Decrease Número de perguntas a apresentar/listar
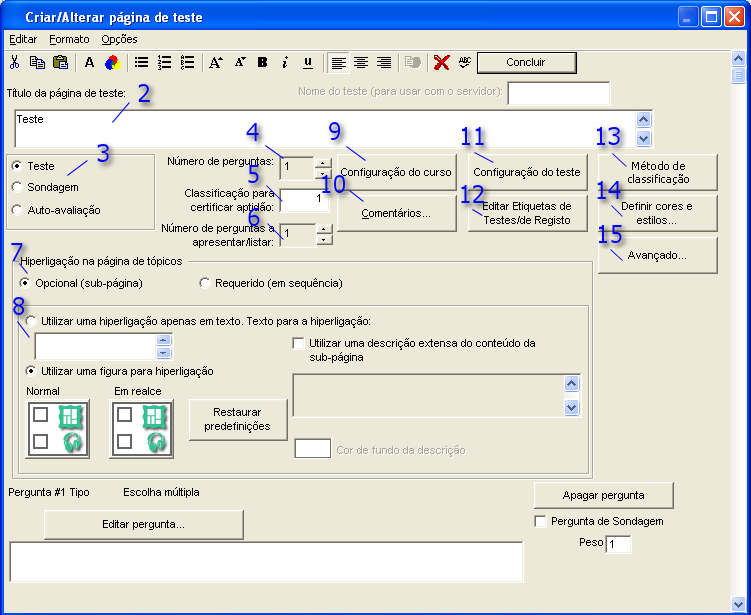Viewport: 751px width, 615px height. pos(322,239)
